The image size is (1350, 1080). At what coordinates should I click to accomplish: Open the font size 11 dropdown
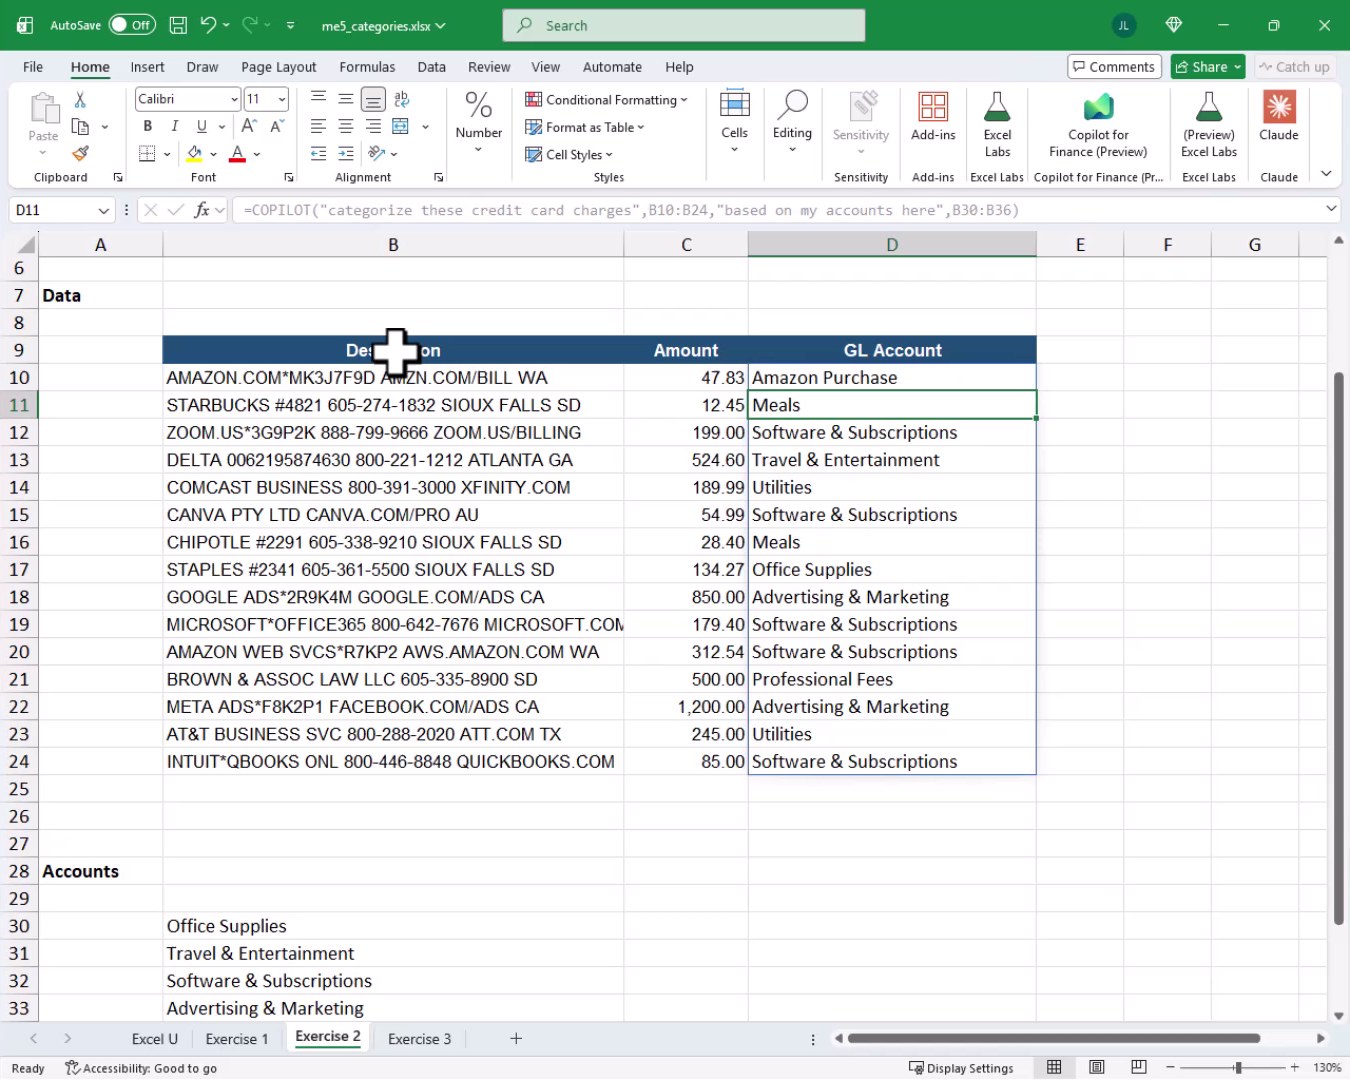coord(282,99)
